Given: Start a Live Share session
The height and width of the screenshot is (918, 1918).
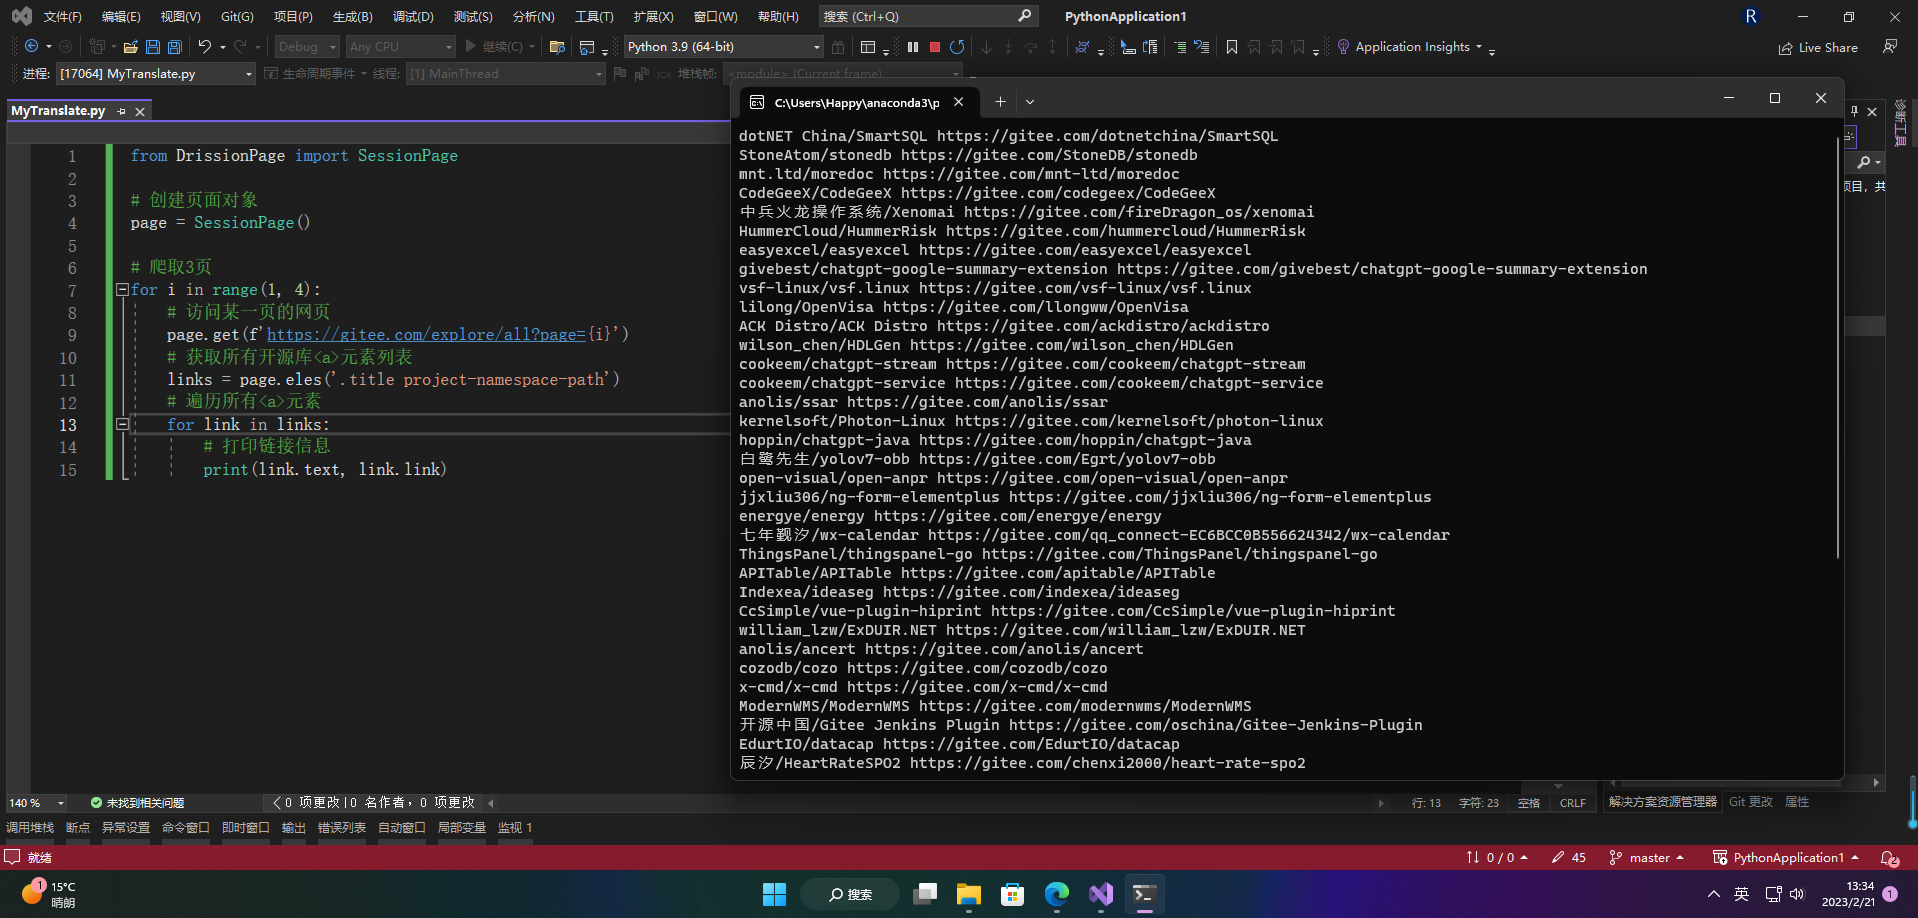Looking at the screenshot, I should [1819, 46].
